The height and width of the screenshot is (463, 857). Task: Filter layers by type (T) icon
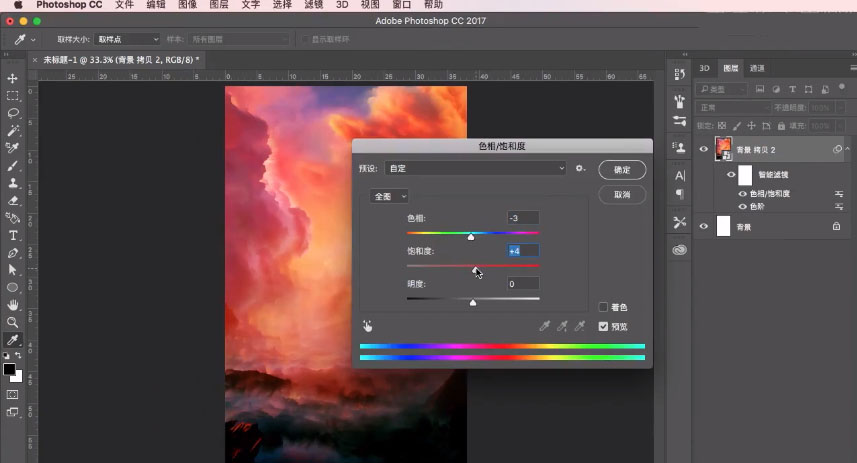pyautogui.click(x=792, y=89)
